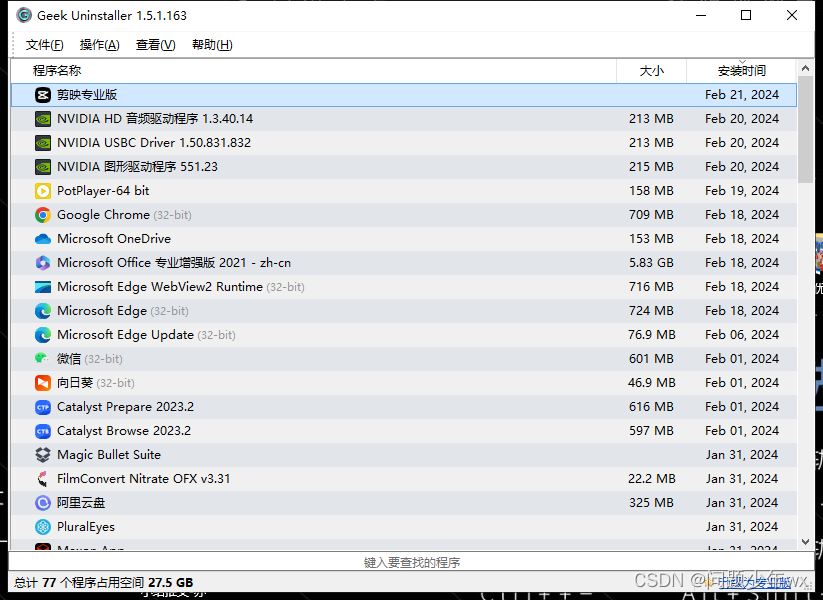Click the 剪映专业版 app icon
823x600 pixels.
(x=43, y=95)
